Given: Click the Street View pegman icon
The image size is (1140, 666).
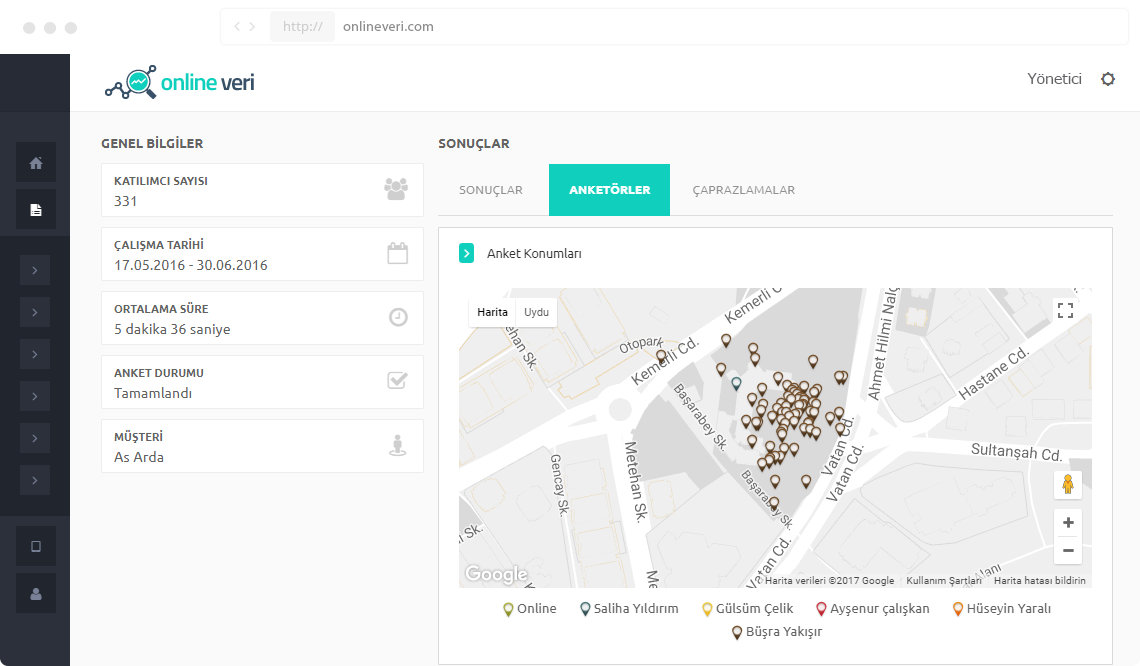Looking at the screenshot, I should click(x=1068, y=484).
